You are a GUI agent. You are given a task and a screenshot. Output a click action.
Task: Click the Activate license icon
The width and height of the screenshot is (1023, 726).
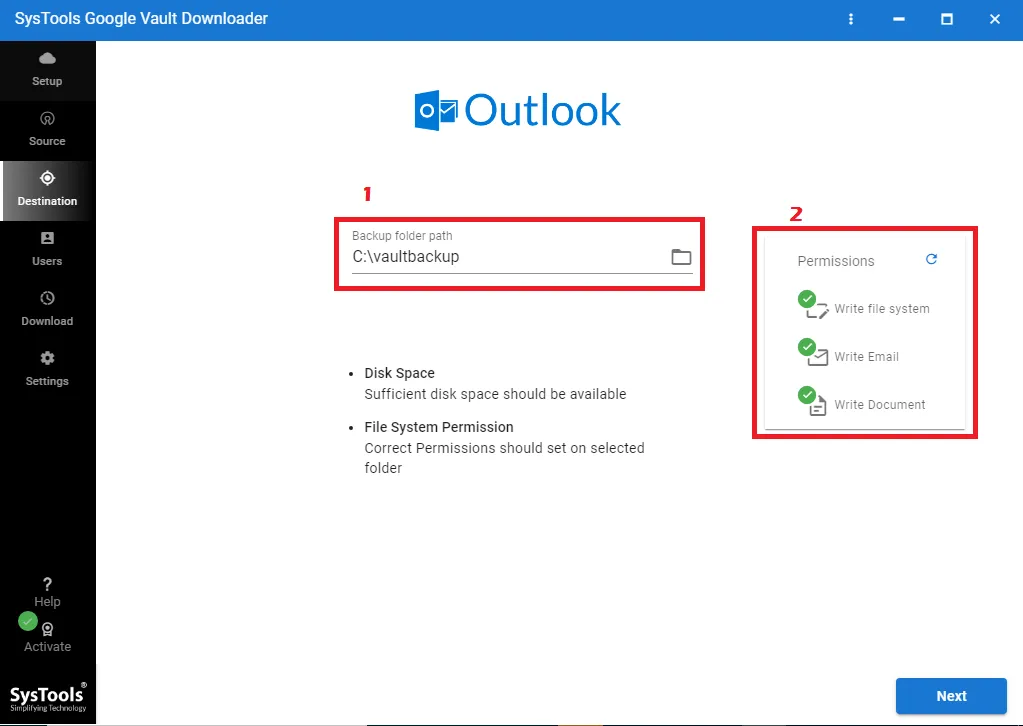(47, 629)
